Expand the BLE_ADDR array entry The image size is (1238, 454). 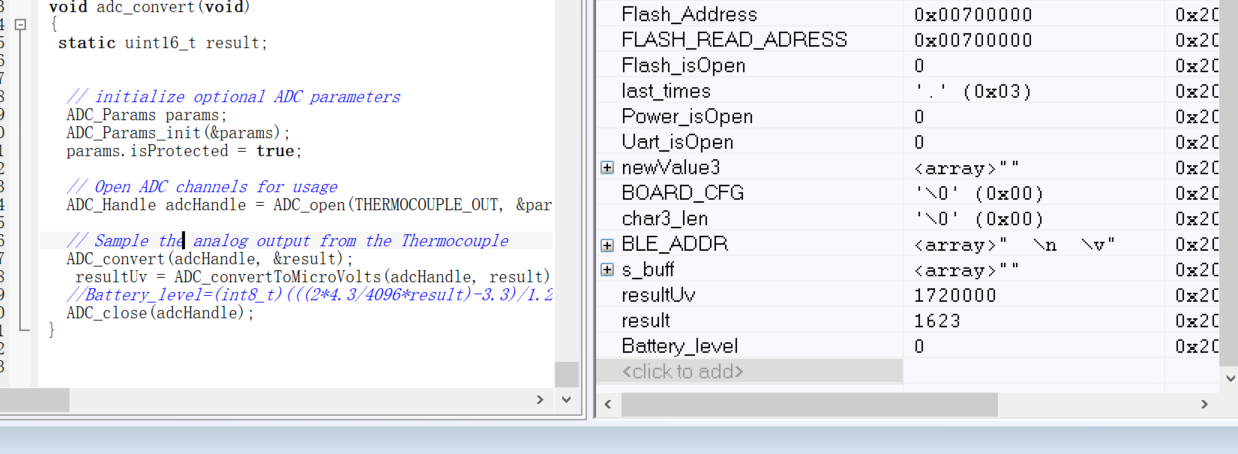click(x=607, y=245)
